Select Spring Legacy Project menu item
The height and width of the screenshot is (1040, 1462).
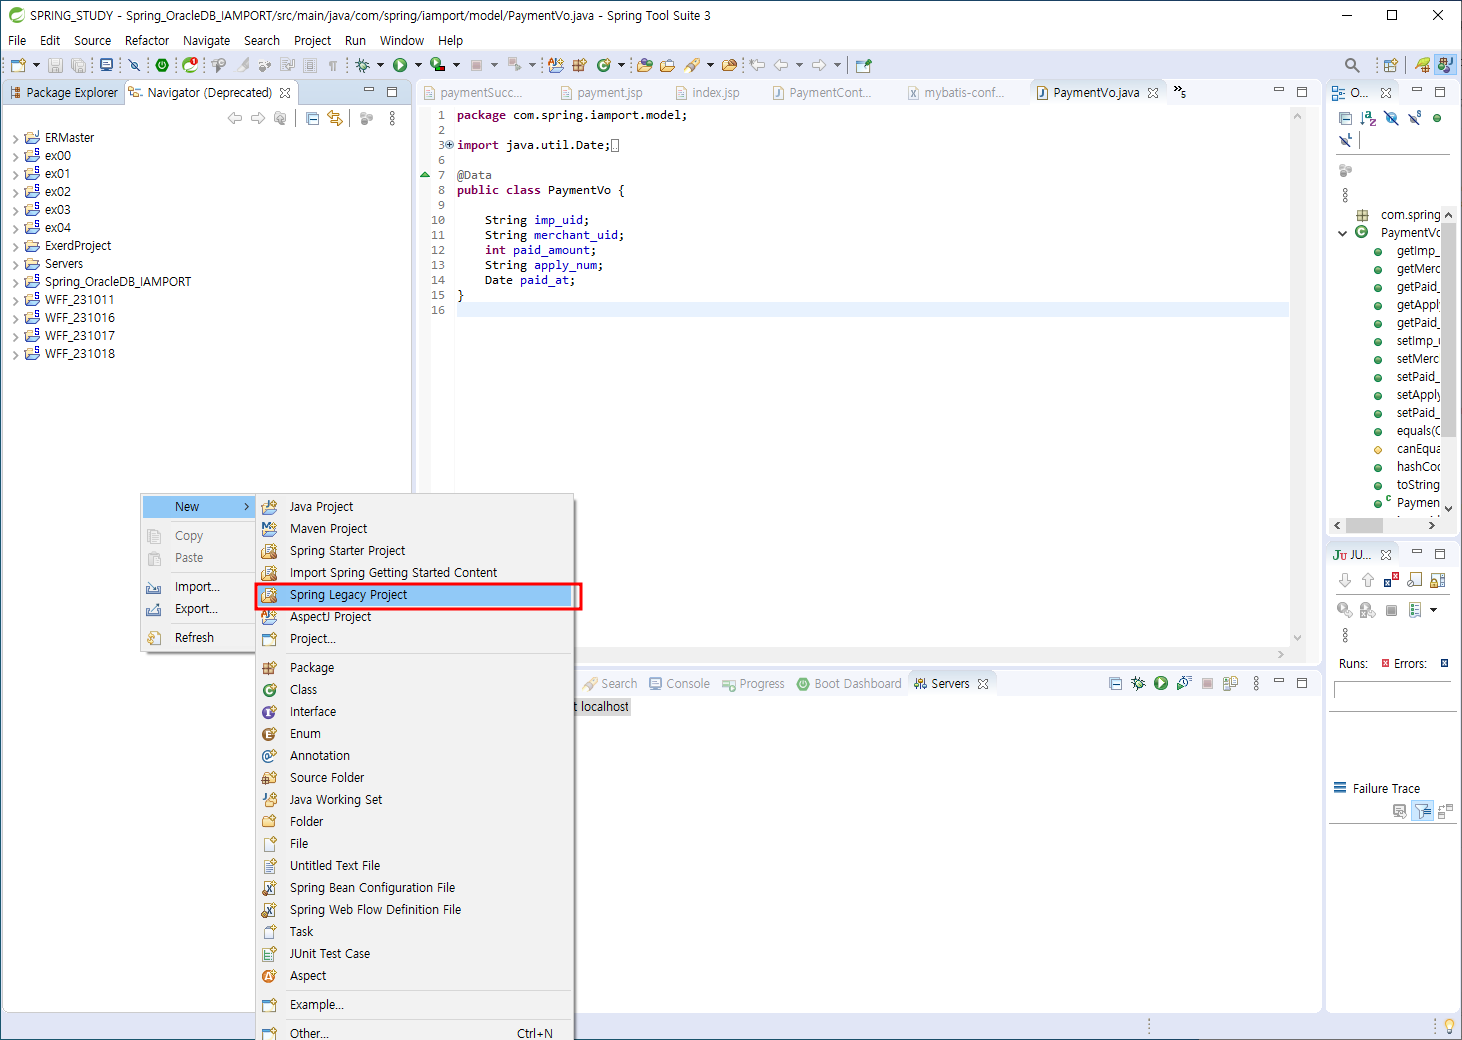click(415, 595)
